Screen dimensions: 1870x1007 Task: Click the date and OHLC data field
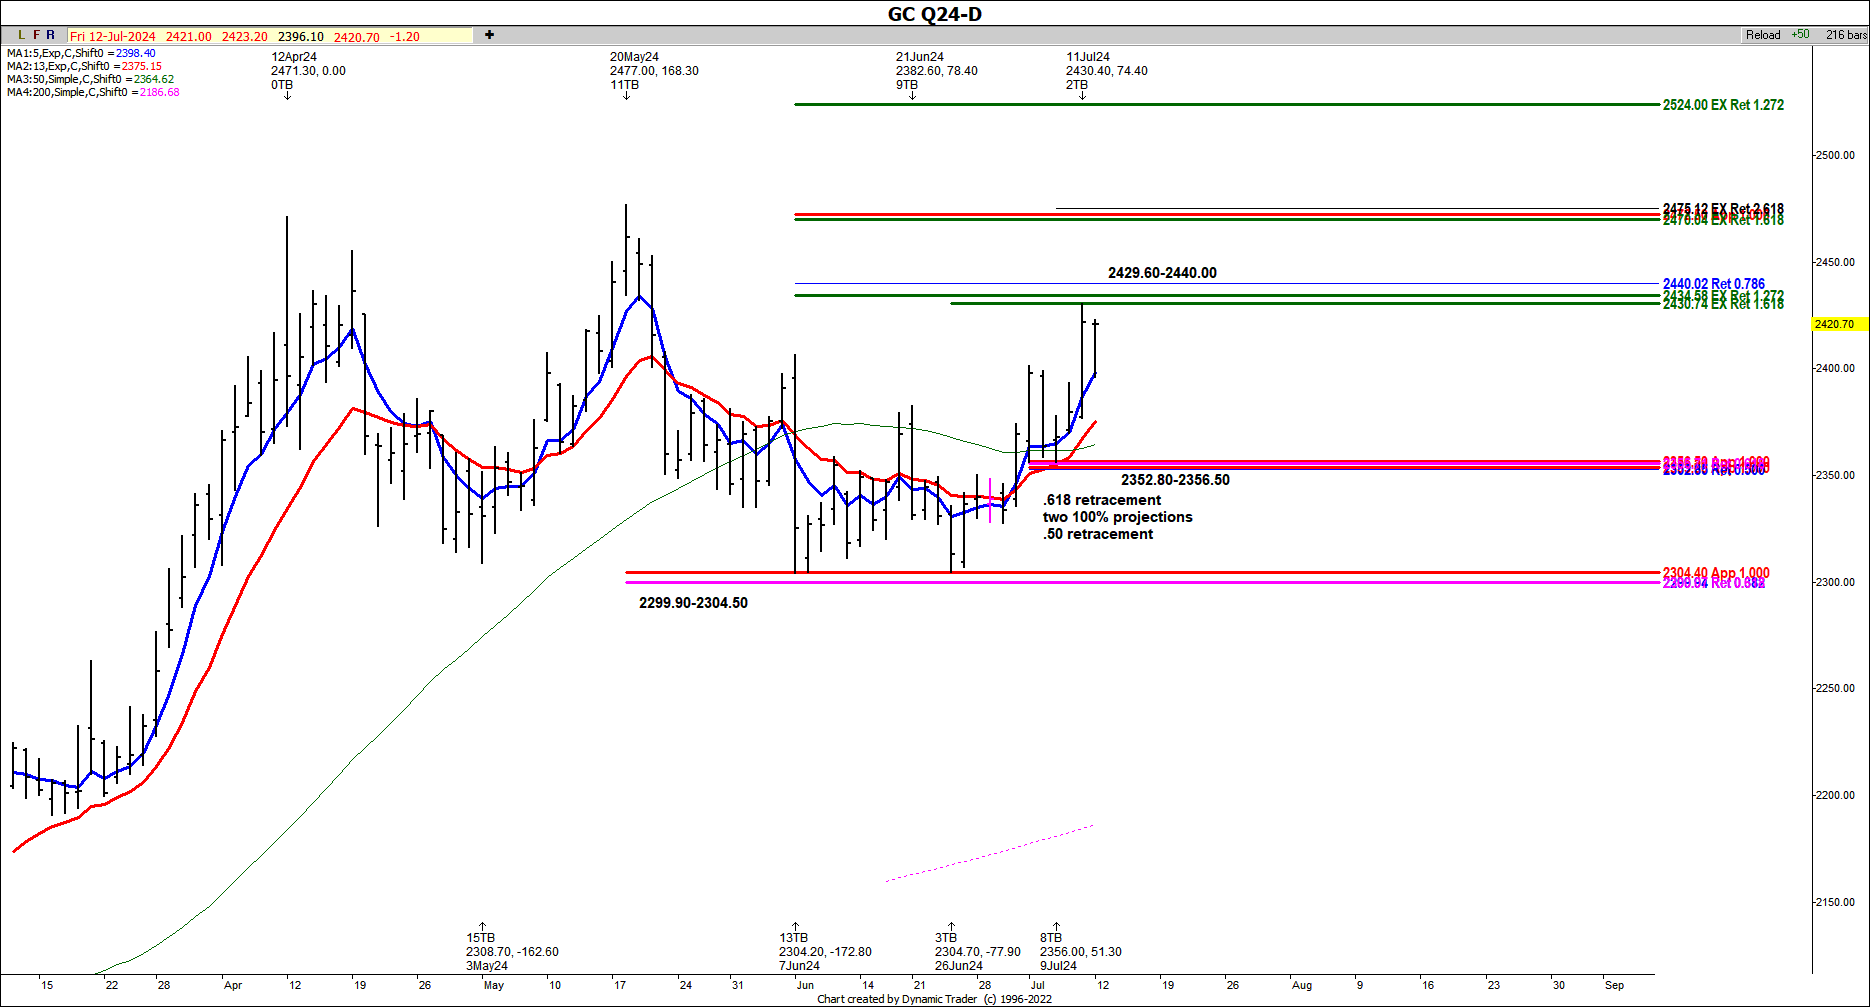tap(269, 36)
